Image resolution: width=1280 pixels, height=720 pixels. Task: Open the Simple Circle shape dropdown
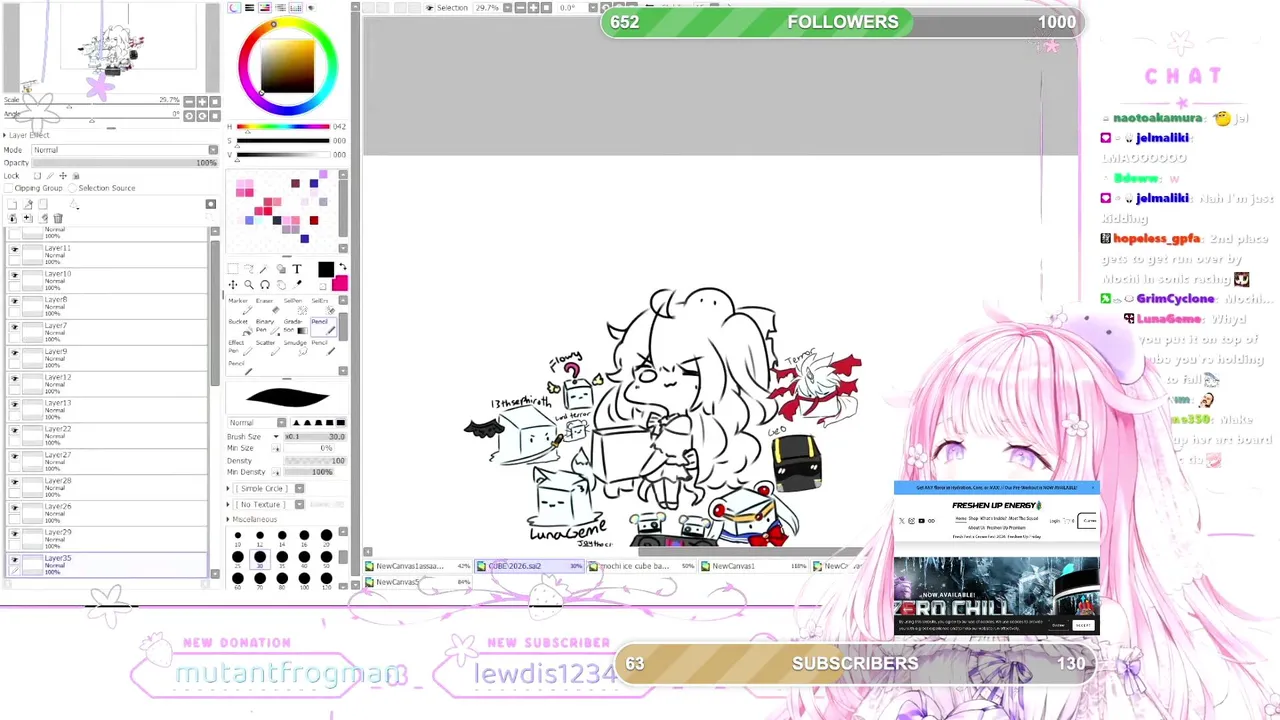[x=268, y=488]
